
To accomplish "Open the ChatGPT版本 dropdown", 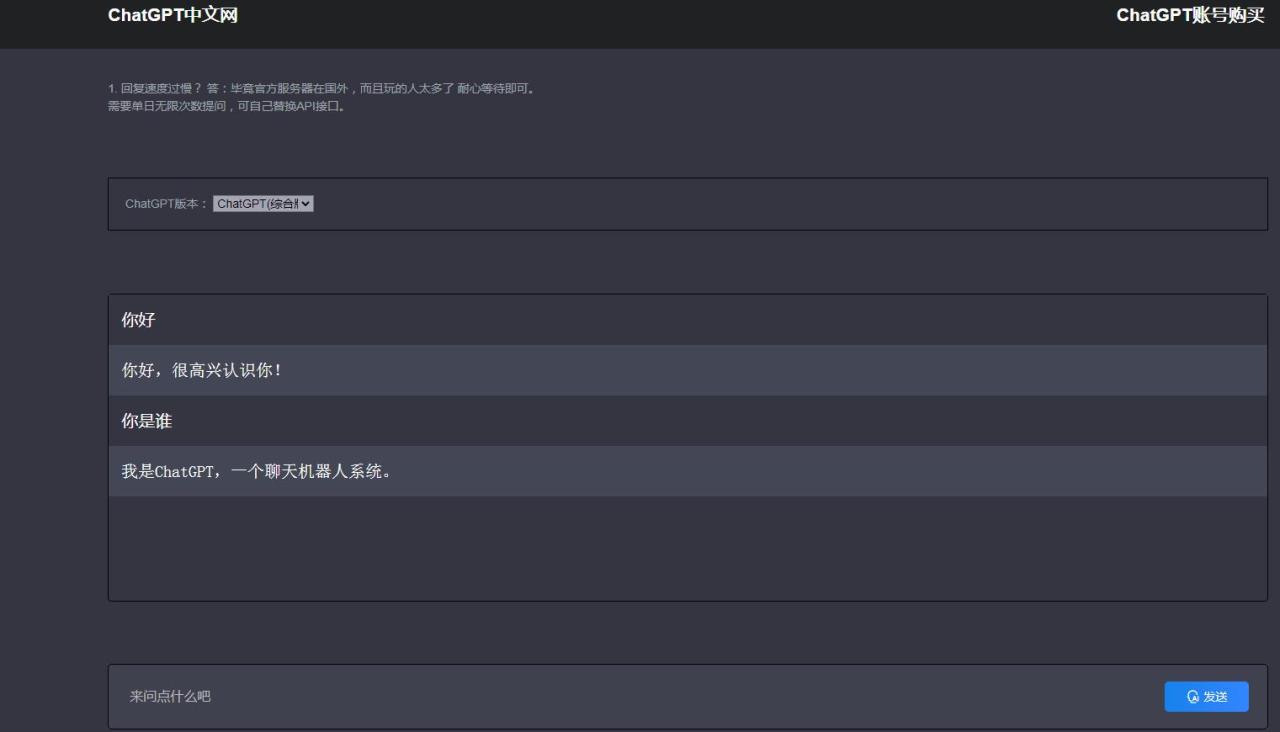I will pyautogui.click(x=262, y=204).
